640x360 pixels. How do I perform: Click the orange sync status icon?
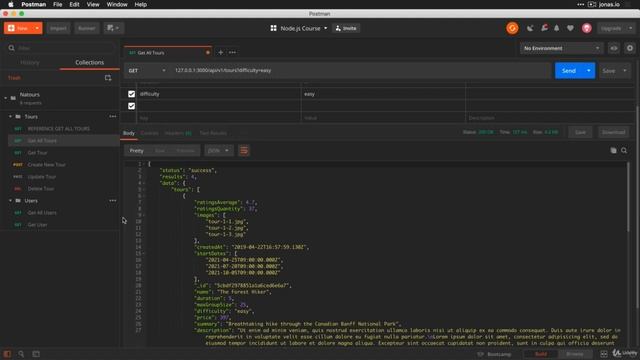pyautogui.click(x=512, y=28)
